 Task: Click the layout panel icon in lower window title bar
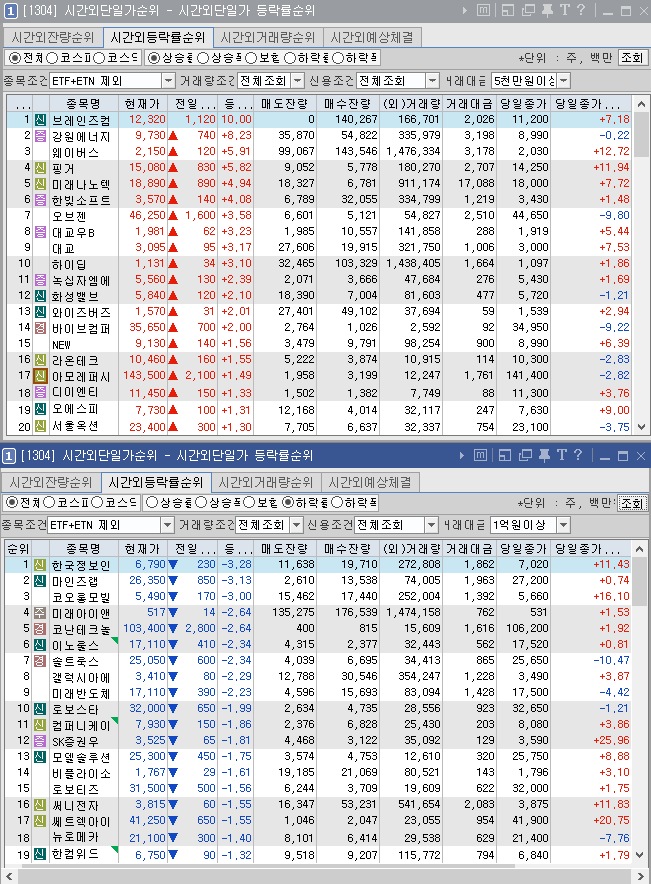pyautogui.click(x=504, y=455)
